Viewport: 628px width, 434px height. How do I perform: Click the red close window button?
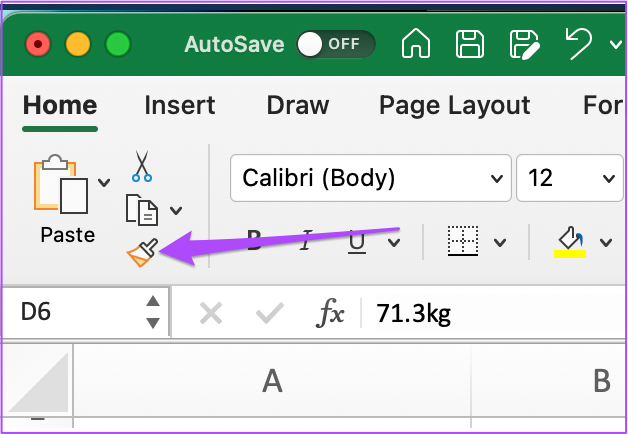(38, 44)
